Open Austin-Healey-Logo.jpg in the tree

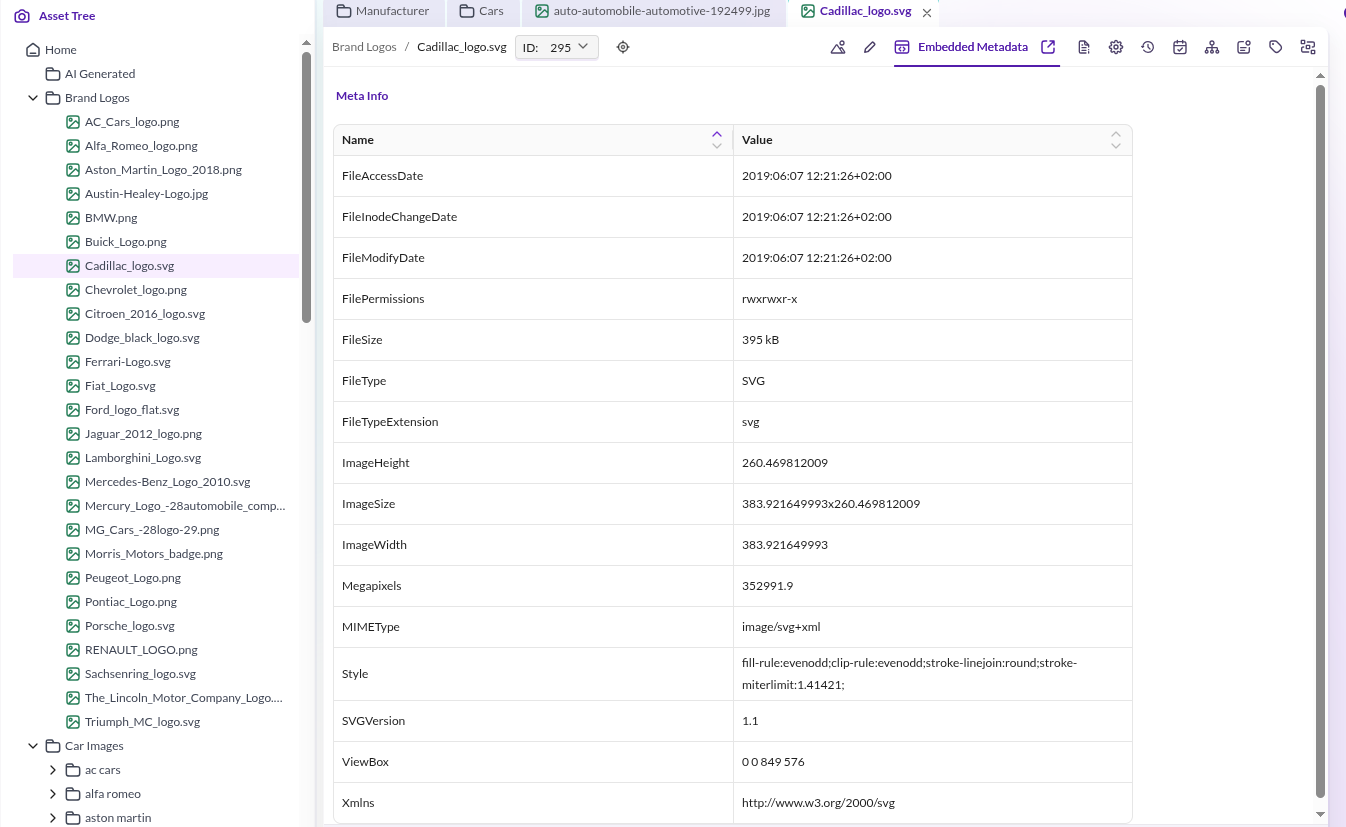146,194
